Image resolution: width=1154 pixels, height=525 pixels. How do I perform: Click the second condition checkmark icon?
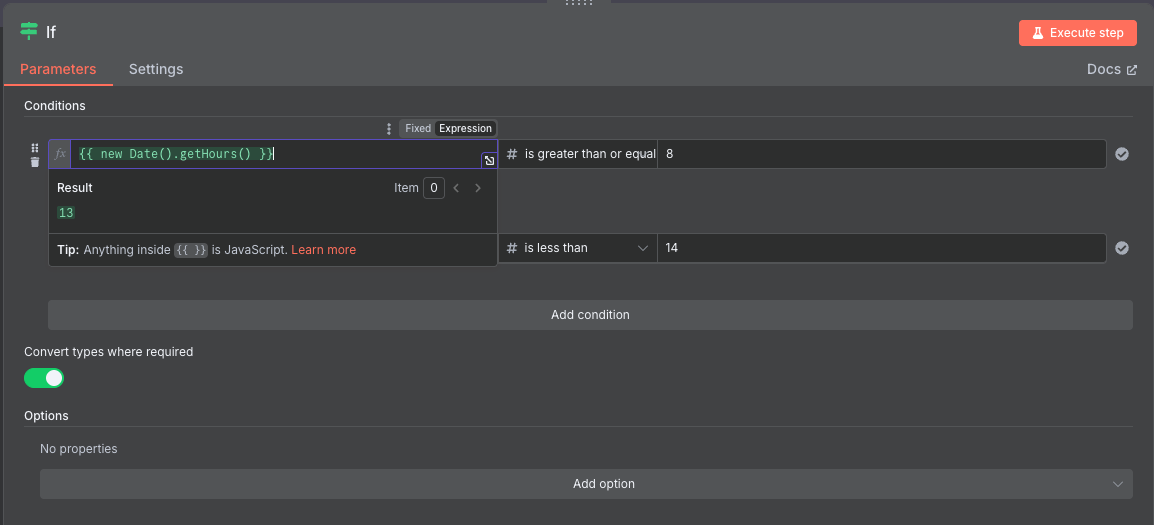[1122, 248]
